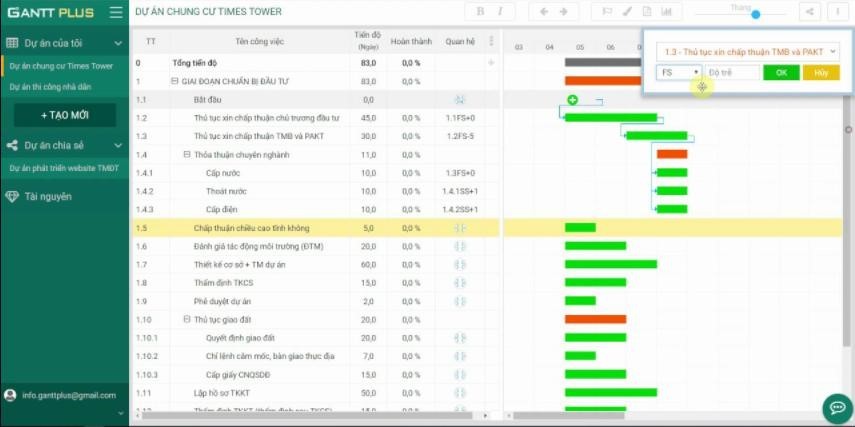Click the + TẠO MỚI button
855x427 pixels.
65,115
